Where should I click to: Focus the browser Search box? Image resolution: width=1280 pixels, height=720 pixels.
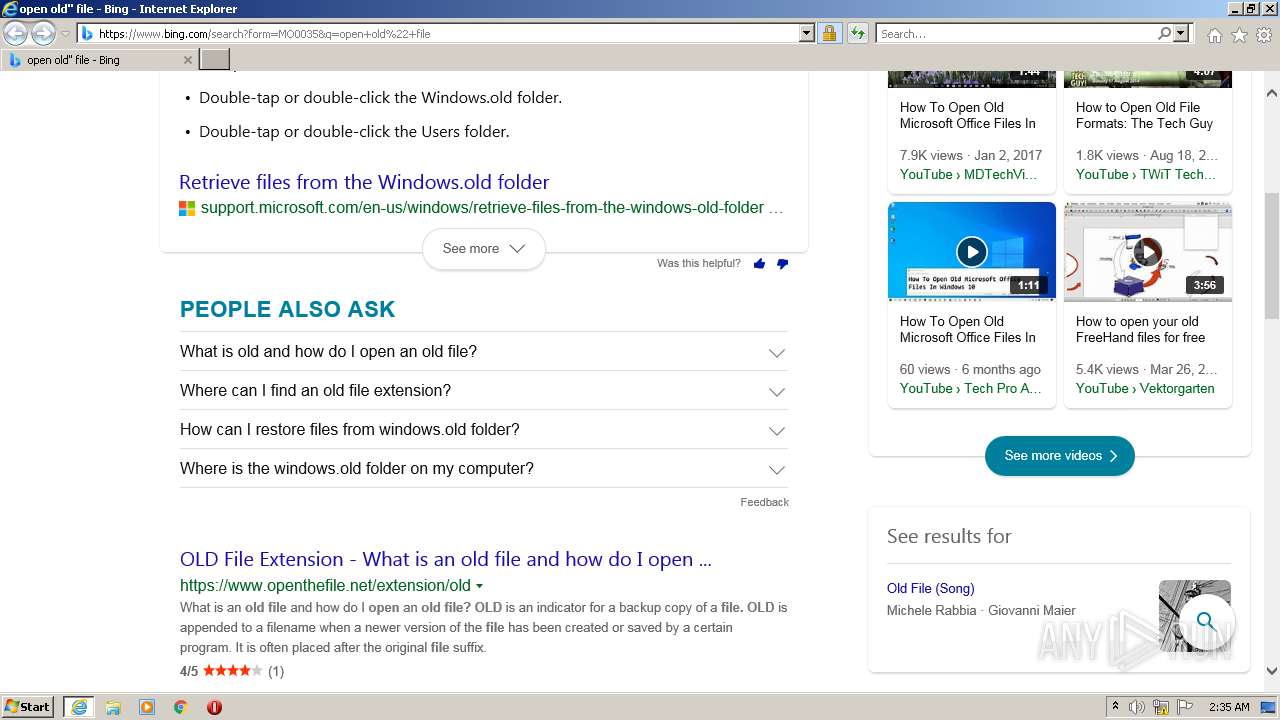click(x=1016, y=33)
